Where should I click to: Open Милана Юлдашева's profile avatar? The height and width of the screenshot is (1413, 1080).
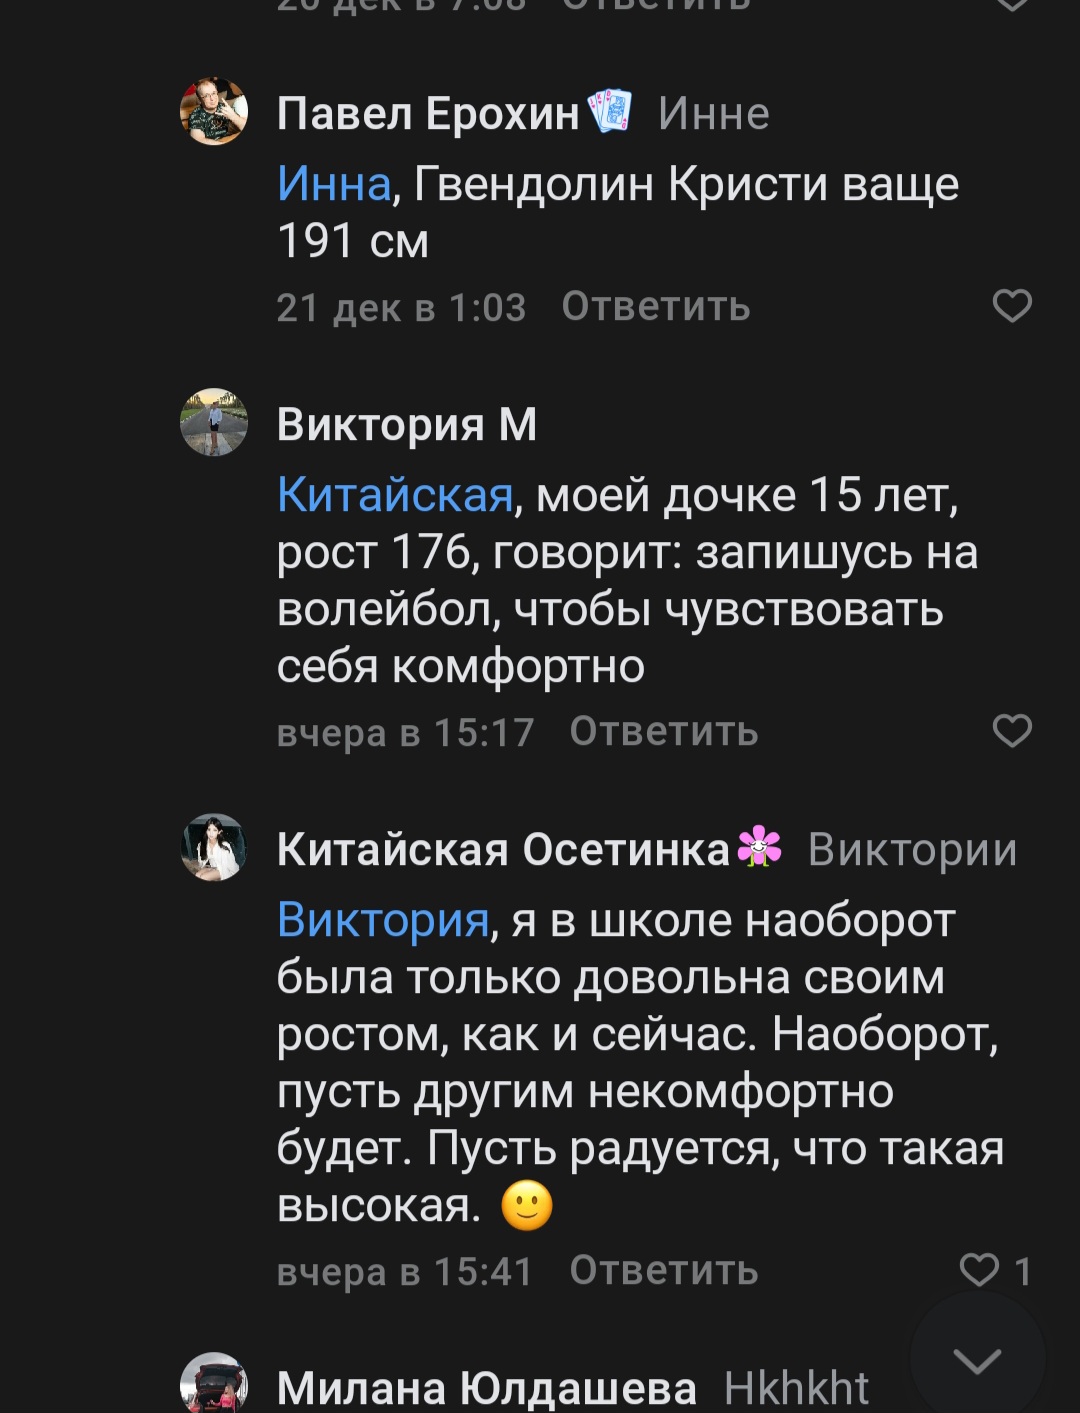coord(214,1385)
